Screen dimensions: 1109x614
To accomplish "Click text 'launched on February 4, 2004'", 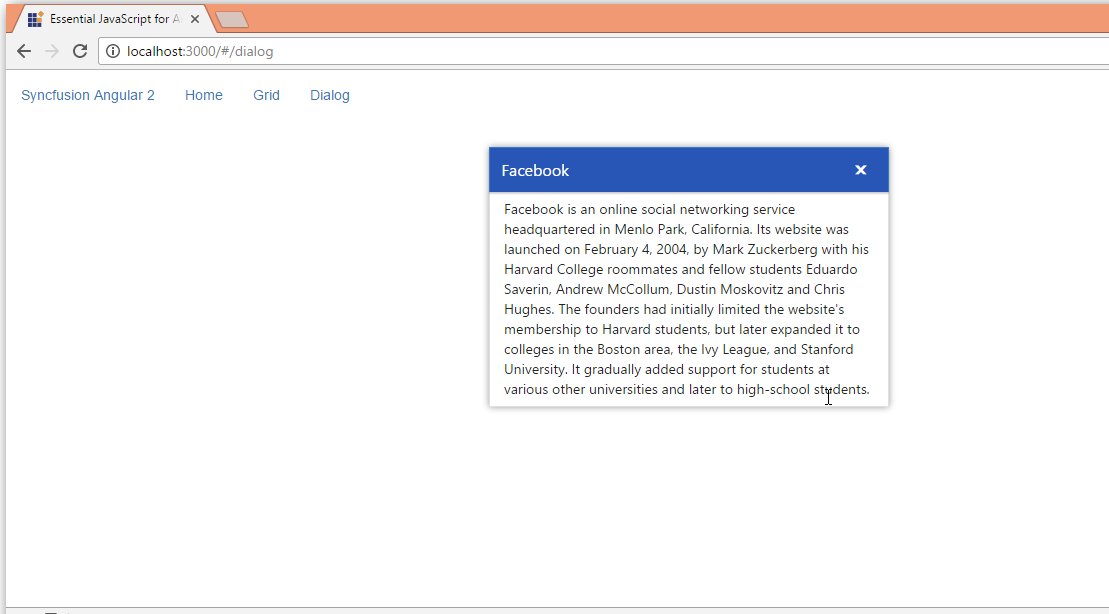I will tap(596, 249).
